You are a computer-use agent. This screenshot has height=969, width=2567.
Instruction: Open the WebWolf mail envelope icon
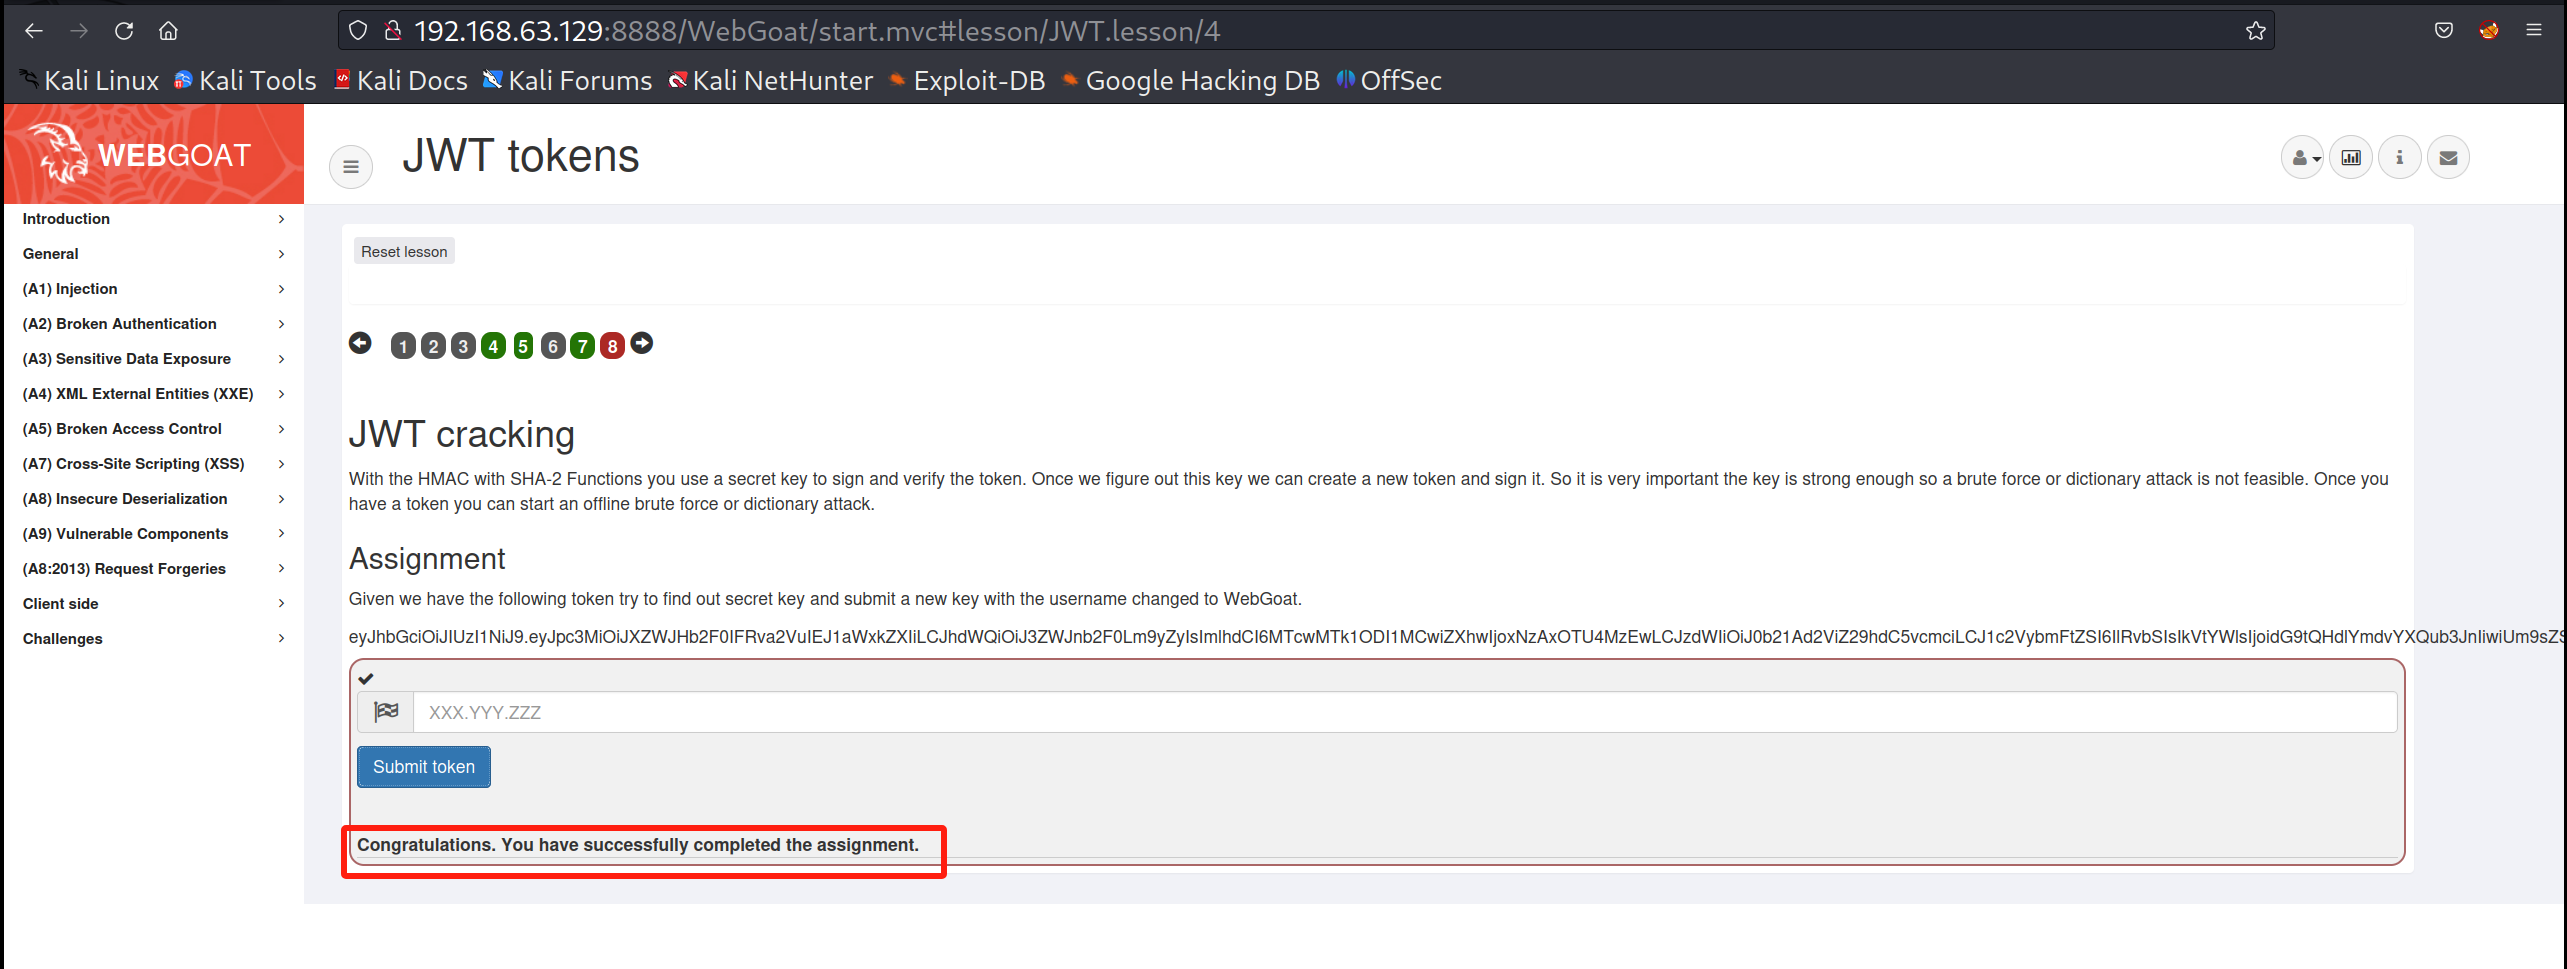pos(2448,157)
